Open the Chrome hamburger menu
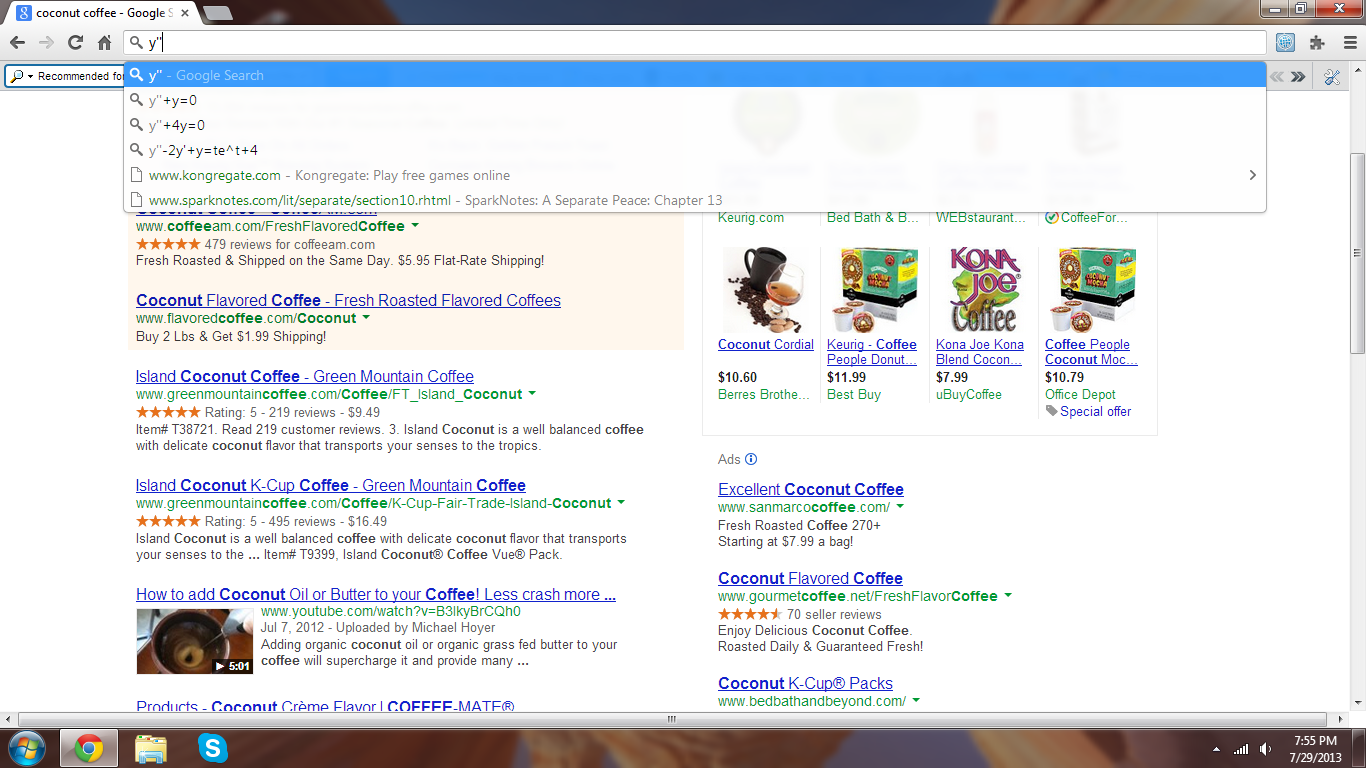 pos(1347,43)
